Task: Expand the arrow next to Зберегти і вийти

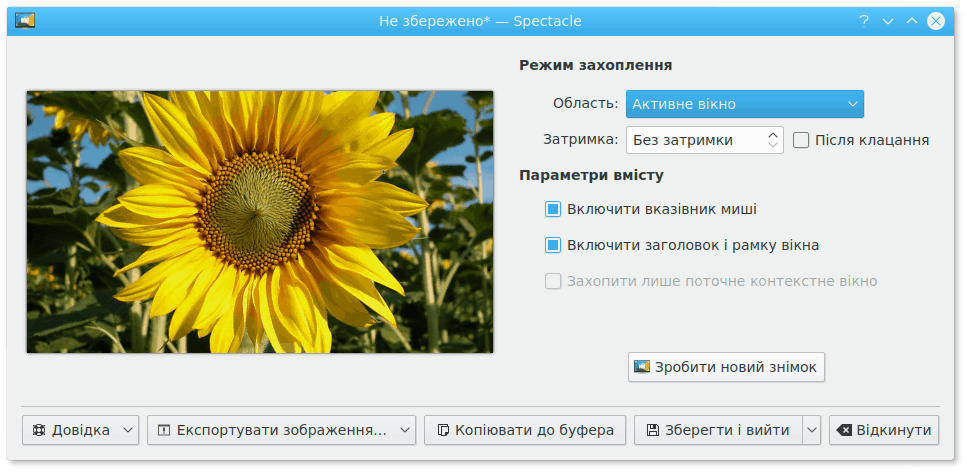Action: tap(812, 430)
